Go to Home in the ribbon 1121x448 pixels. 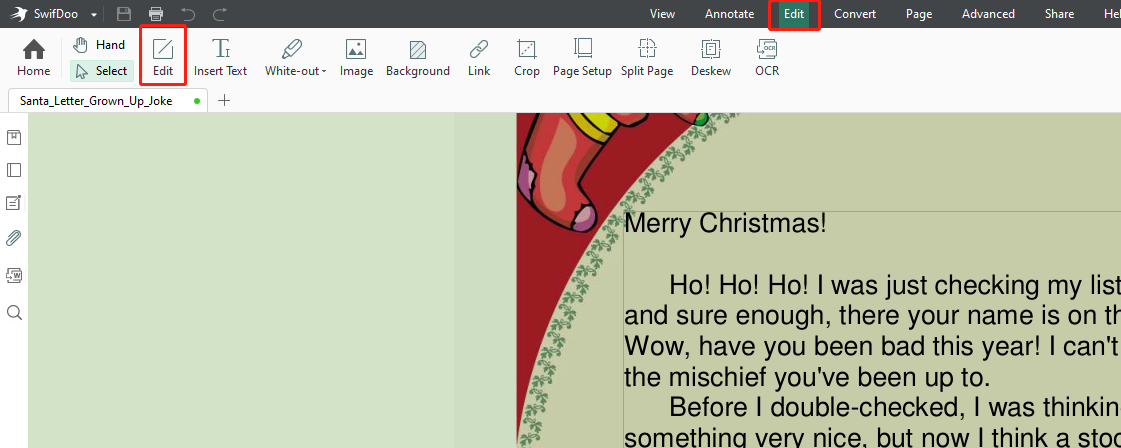click(34, 58)
